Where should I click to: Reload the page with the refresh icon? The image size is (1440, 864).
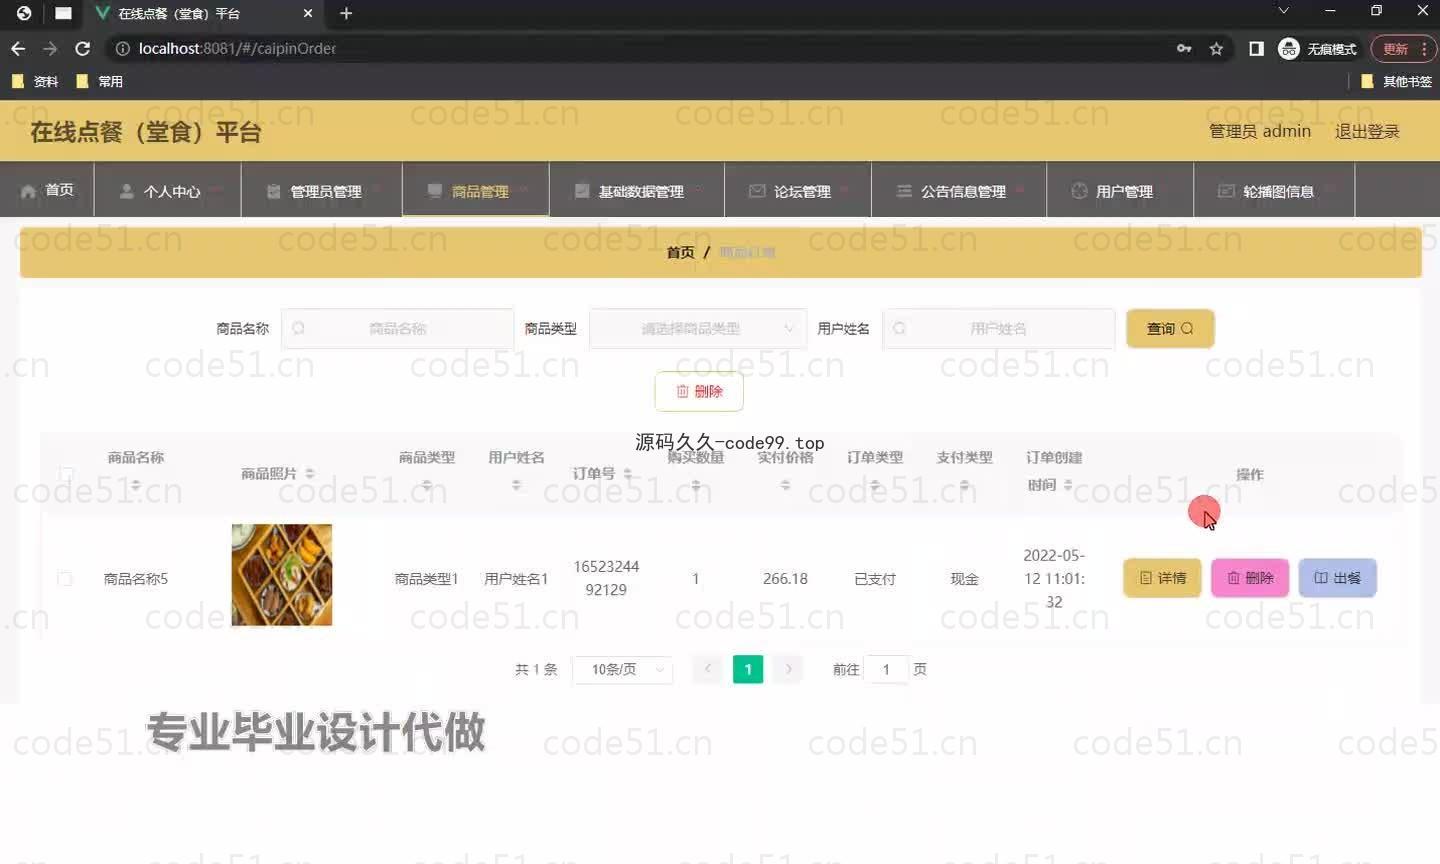83,48
